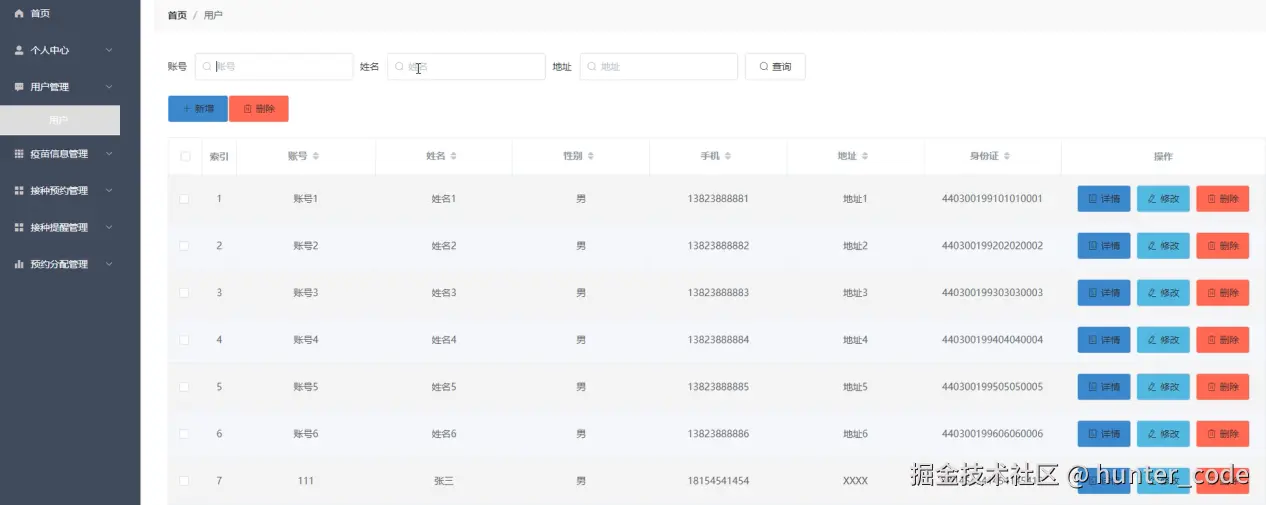Check the checkbox for row 账号2
This screenshot has height=505, width=1266.
[184, 246]
